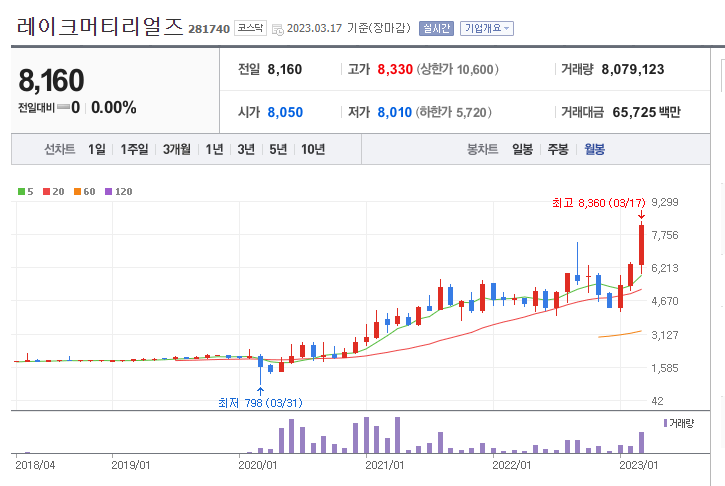Click the 저가 value 8,010
The width and height of the screenshot is (725, 486).
click(x=394, y=112)
